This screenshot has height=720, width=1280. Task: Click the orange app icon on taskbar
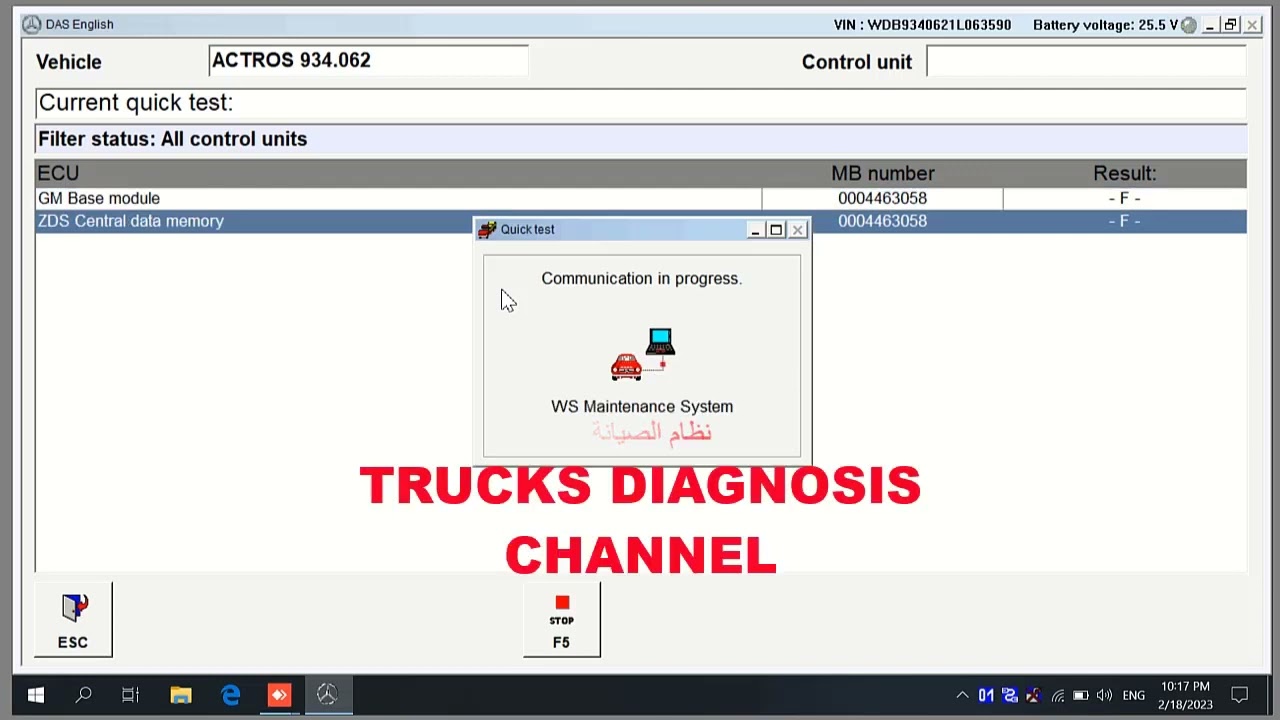click(279, 695)
